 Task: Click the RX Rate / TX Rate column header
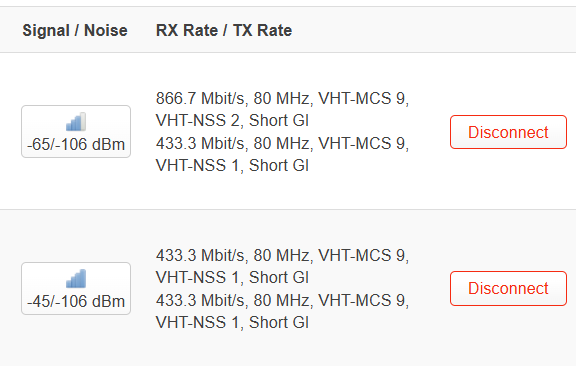[224, 30]
